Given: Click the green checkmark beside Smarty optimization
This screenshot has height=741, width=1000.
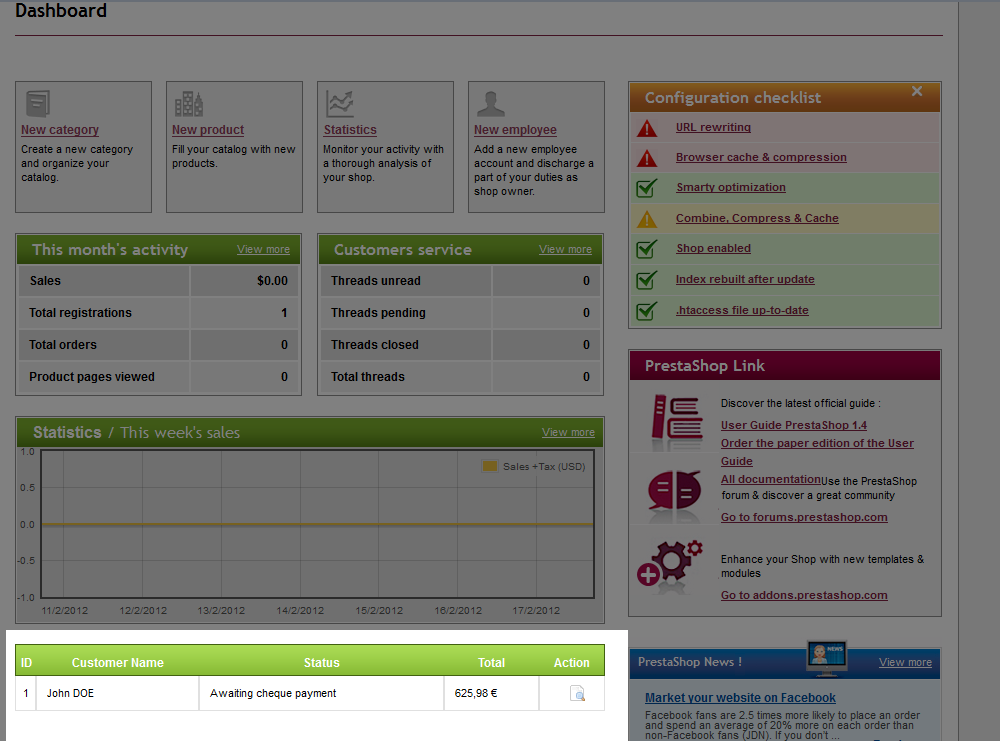Looking at the screenshot, I should click(x=647, y=188).
